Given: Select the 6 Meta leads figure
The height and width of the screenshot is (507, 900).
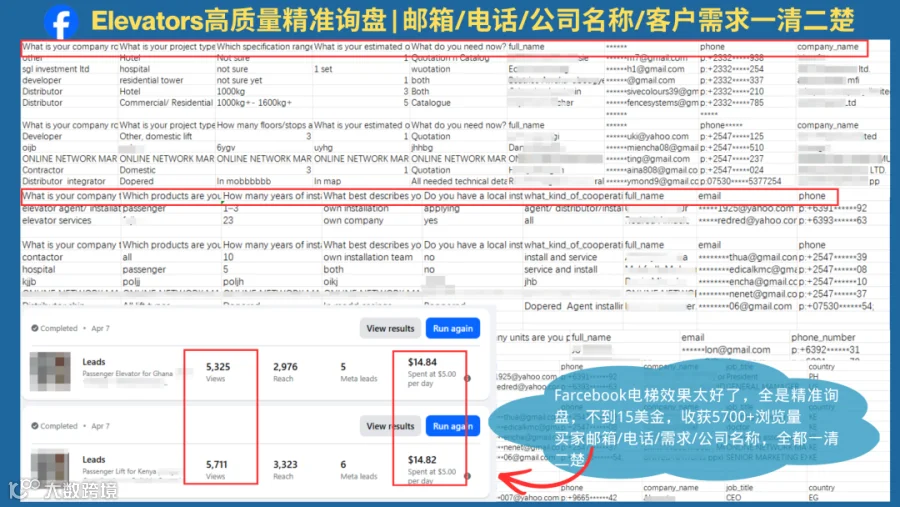Looking at the screenshot, I should coord(343,464).
